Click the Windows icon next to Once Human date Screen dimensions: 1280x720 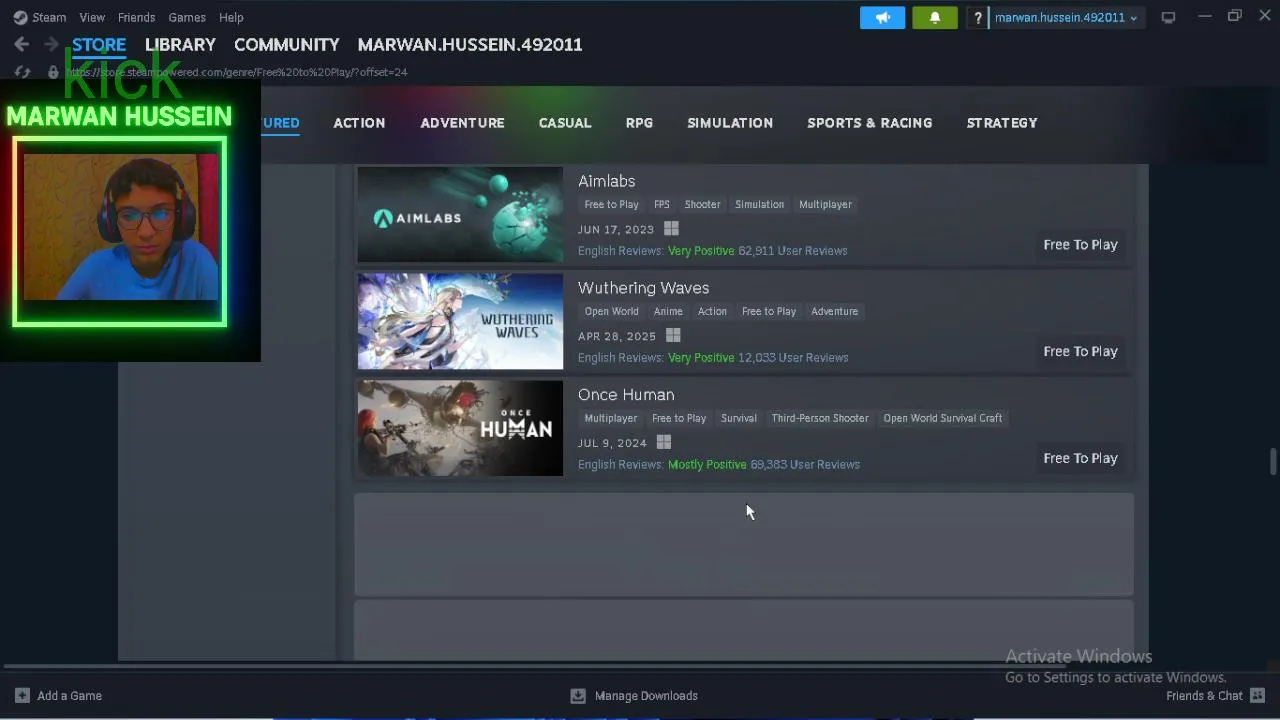coord(664,443)
